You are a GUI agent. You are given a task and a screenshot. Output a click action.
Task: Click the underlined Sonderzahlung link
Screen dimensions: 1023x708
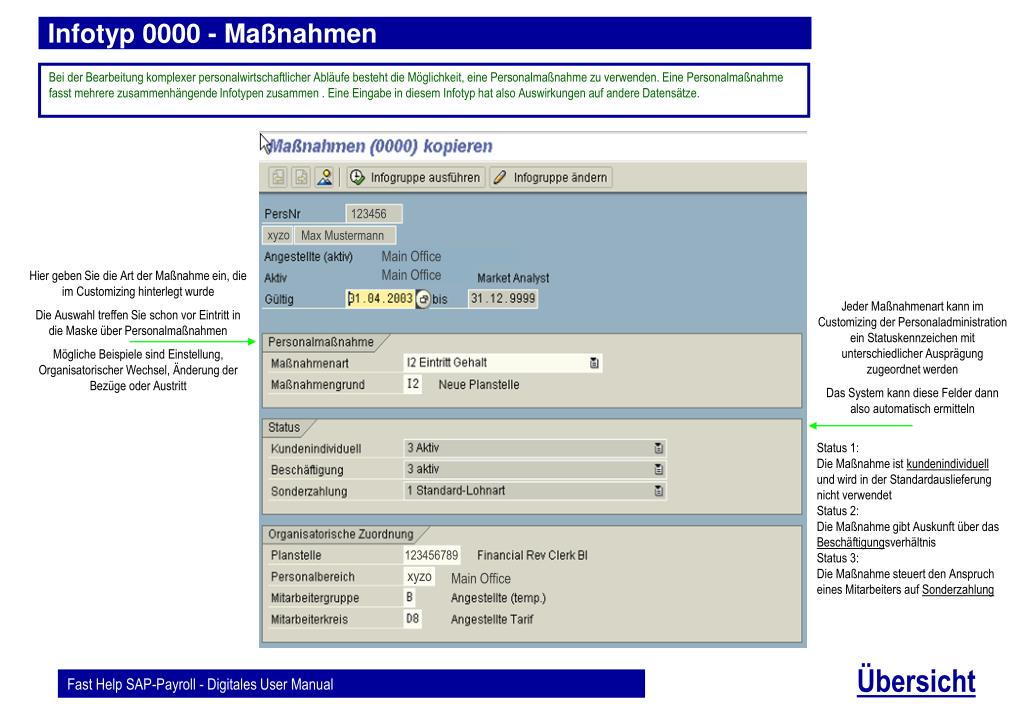(x=958, y=590)
